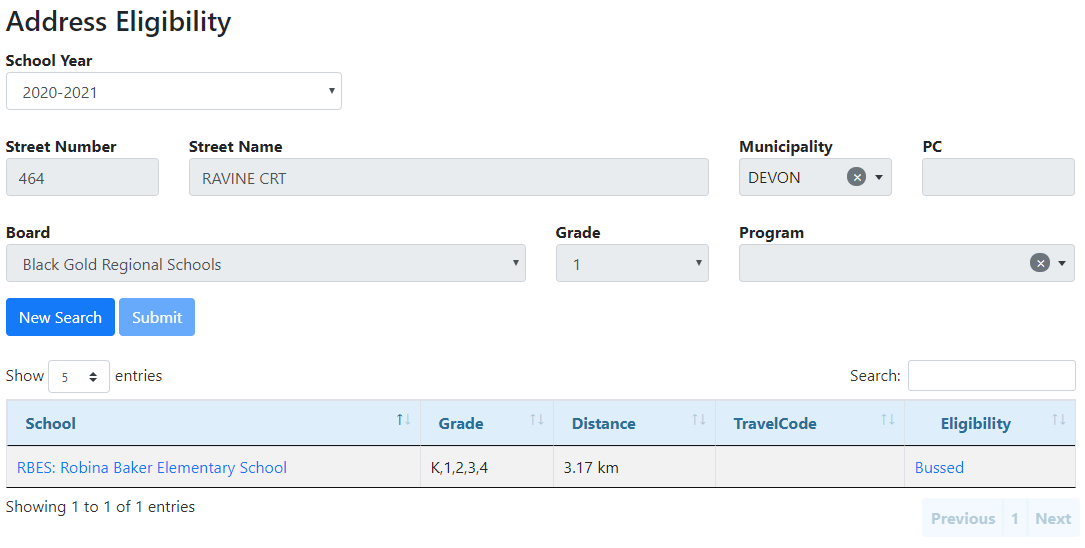The width and height of the screenshot is (1085, 548).
Task: Open Robina Baker Elementary School link
Action: pos(152,467)
